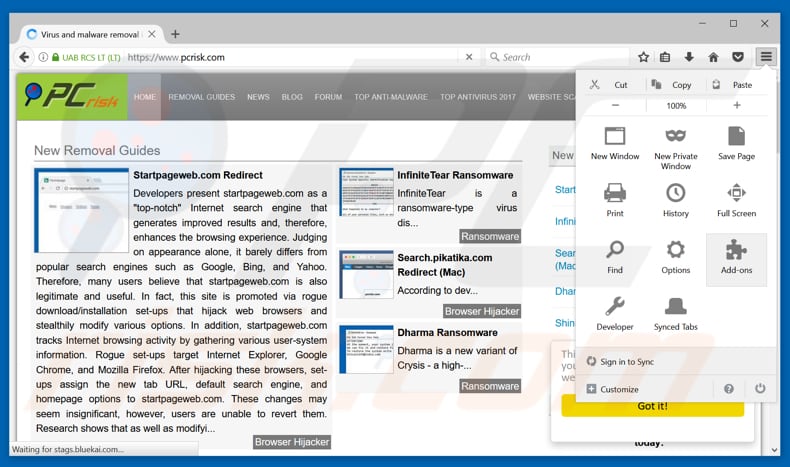Click the URL address bar

click(292, 57)
